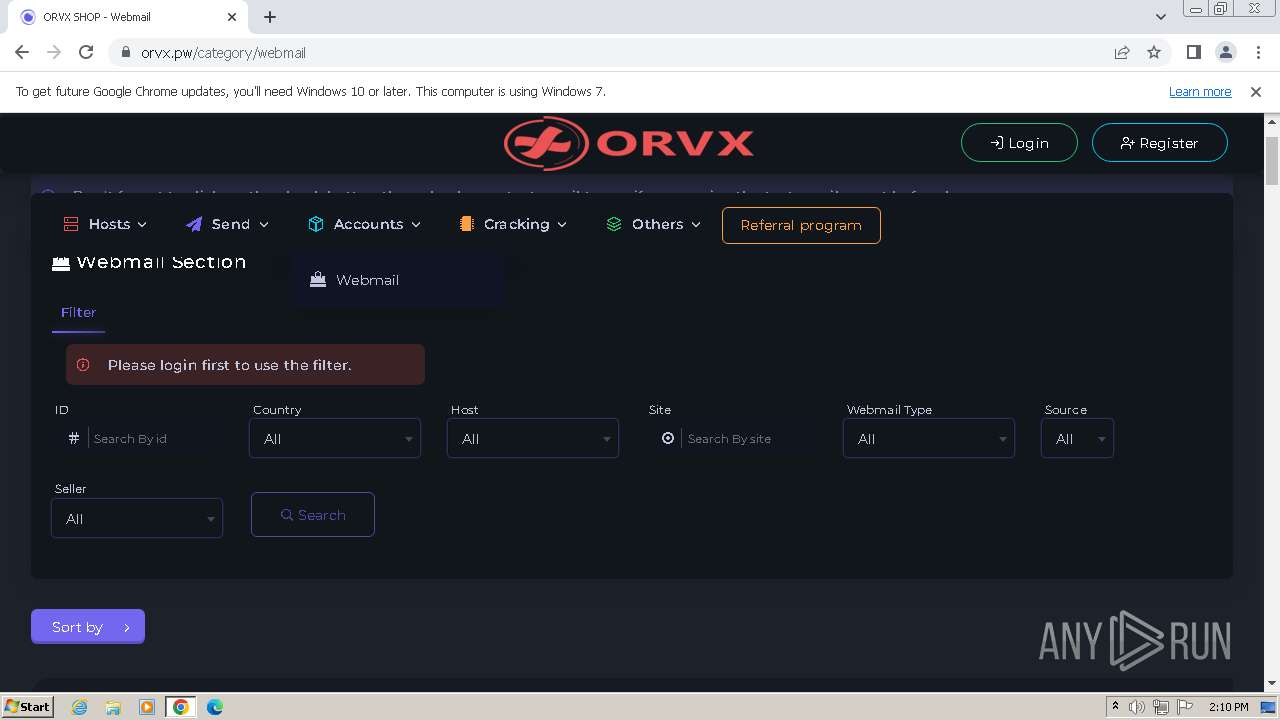Click the address bar URL
Screen dimensions: 1280x720
coord(223,52)
